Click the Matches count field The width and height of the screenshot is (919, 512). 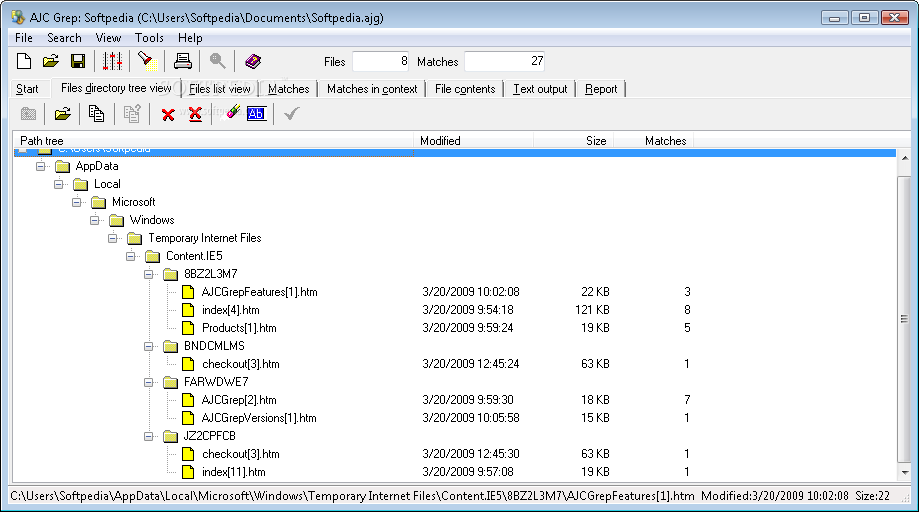(x=505, y=62)
